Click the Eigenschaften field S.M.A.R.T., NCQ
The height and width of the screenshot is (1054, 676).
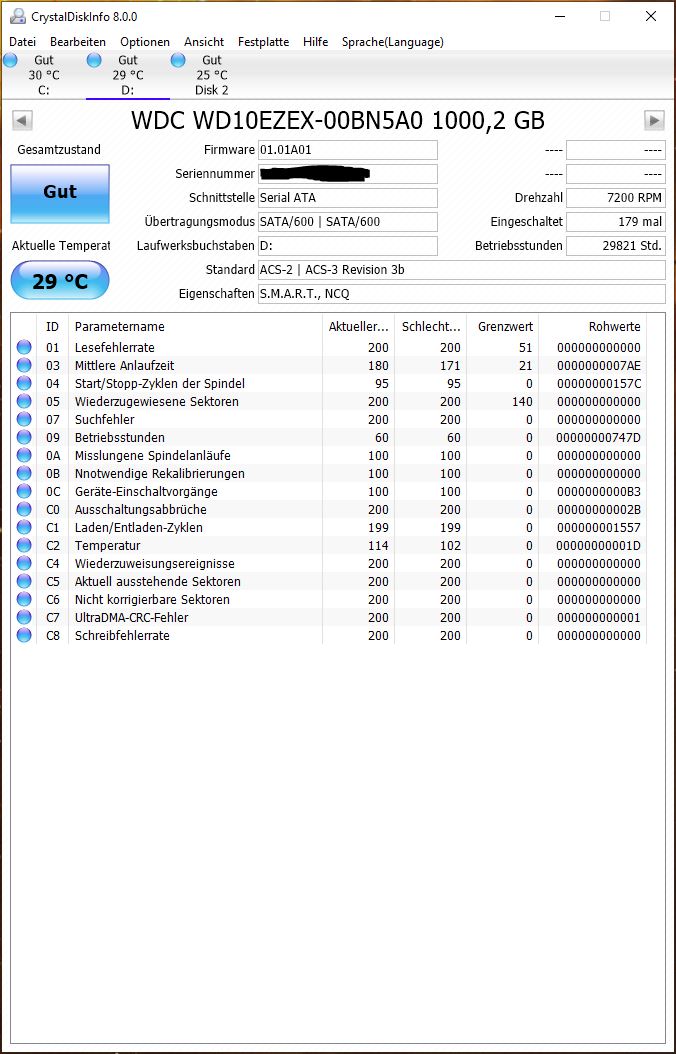(462, 294)
